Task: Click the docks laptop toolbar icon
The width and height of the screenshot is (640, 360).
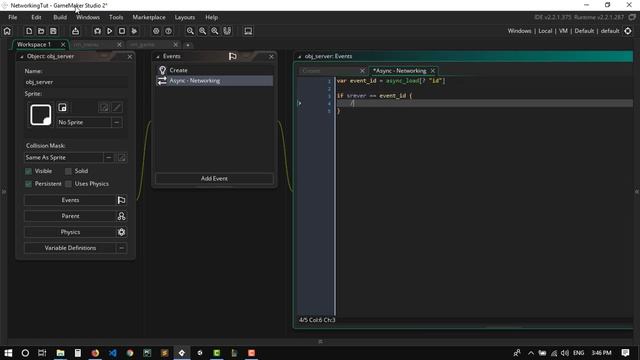Action: pyautogui.click(x=248, y=31)
